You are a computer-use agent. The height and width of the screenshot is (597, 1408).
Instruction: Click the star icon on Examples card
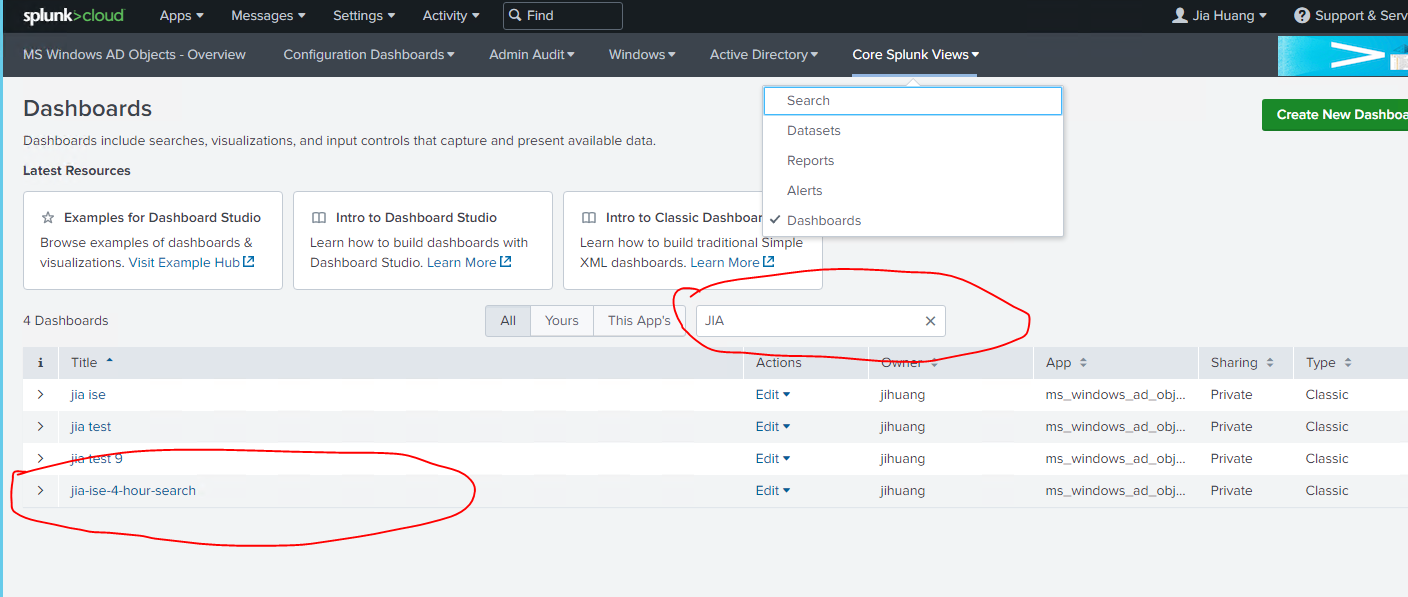point(48,217)
